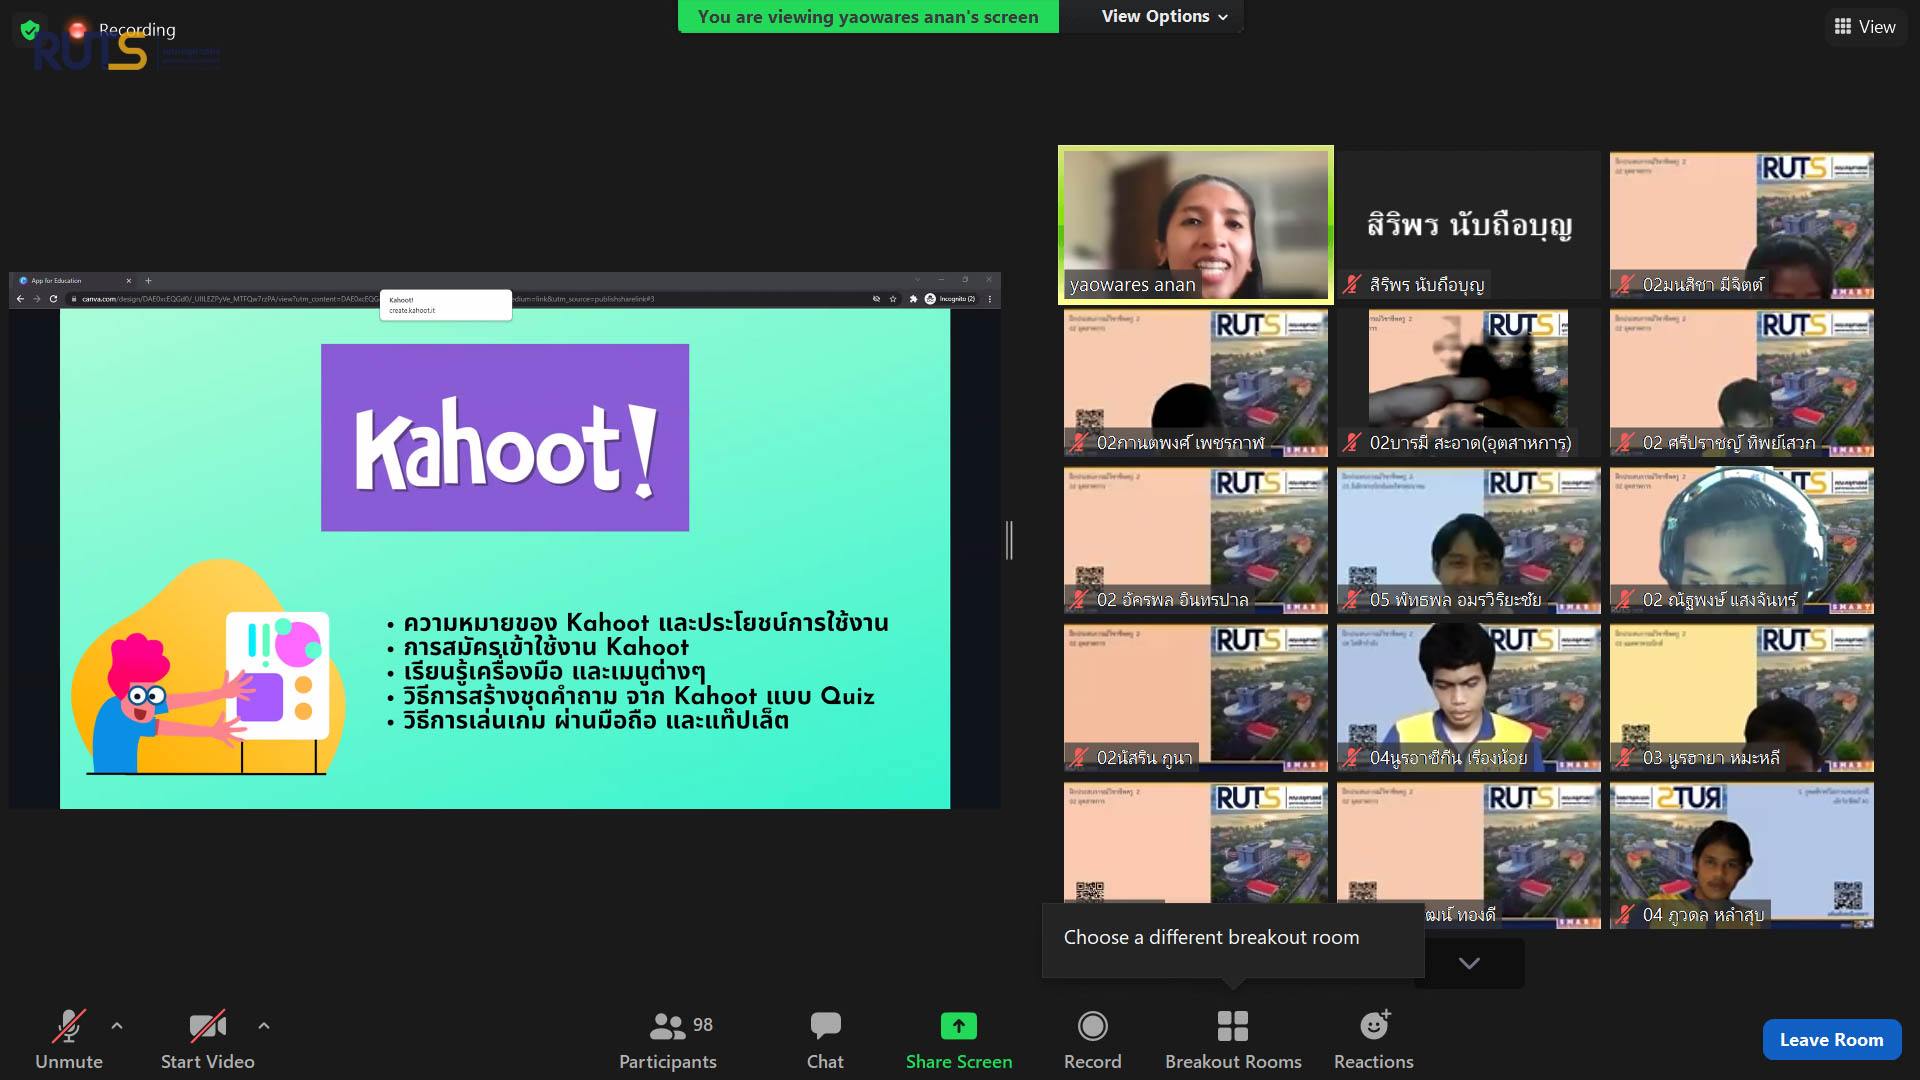Open the shared browser's three-dot menu
The width and height of the screenshot is (1920, 1080).
[x=990, y=299]
